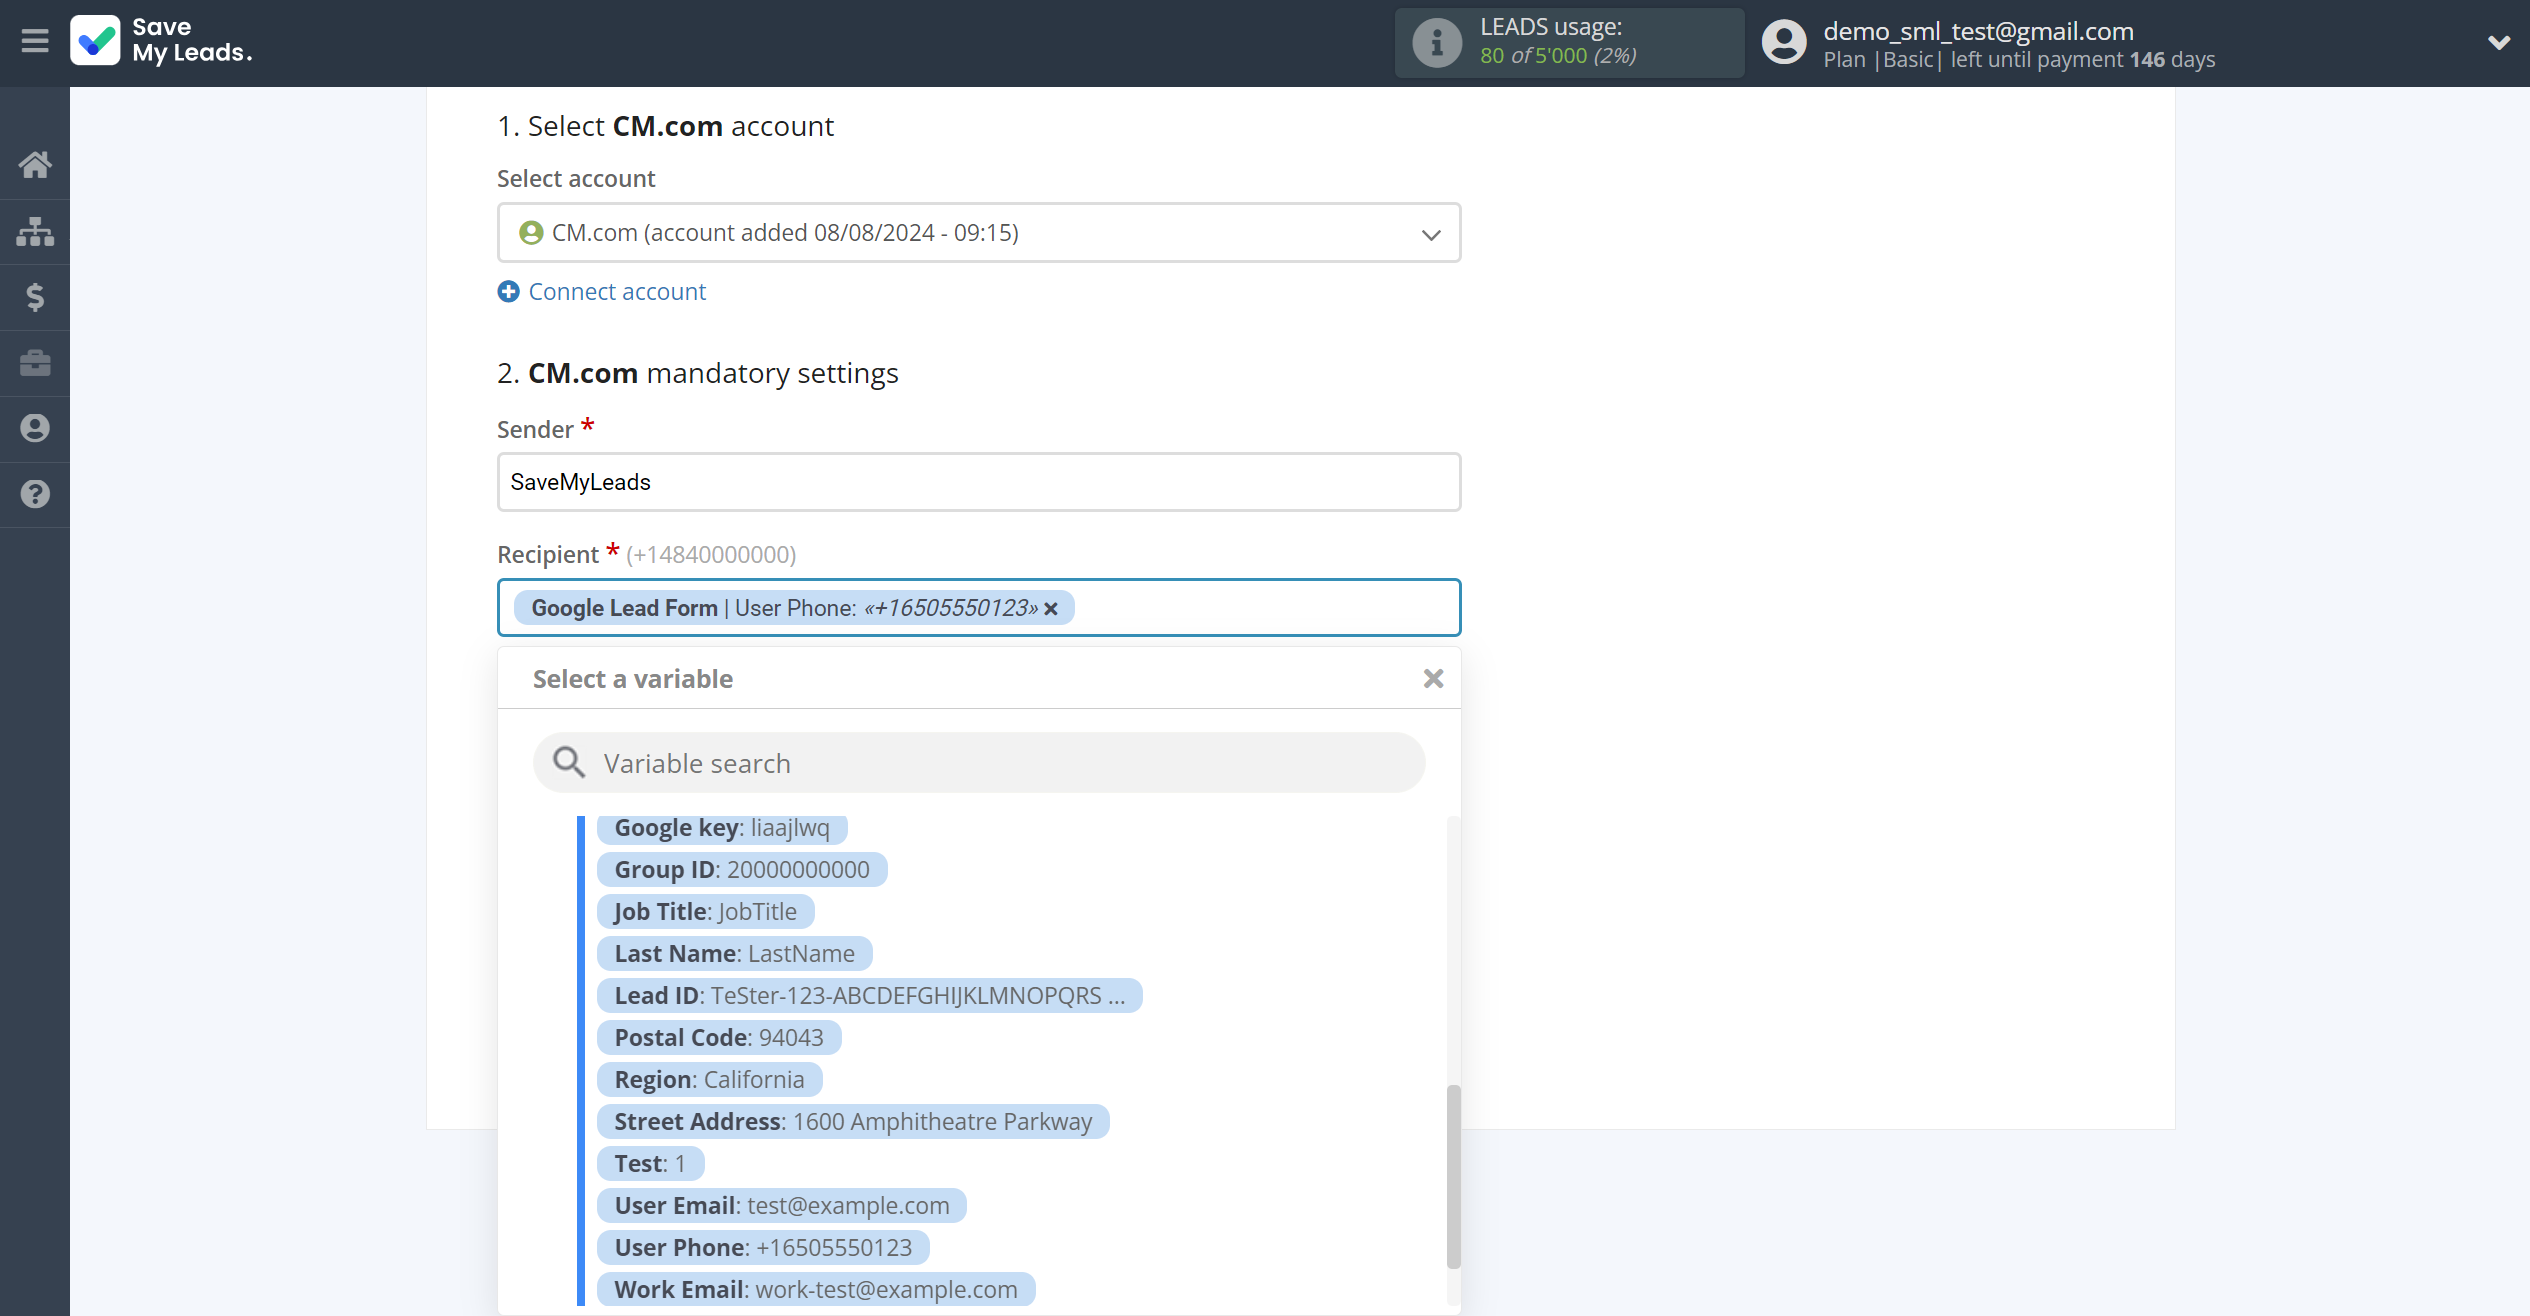This screenshot has height=1316, width=2530.
Task: Select the User Email variable
Action: 782,1206
